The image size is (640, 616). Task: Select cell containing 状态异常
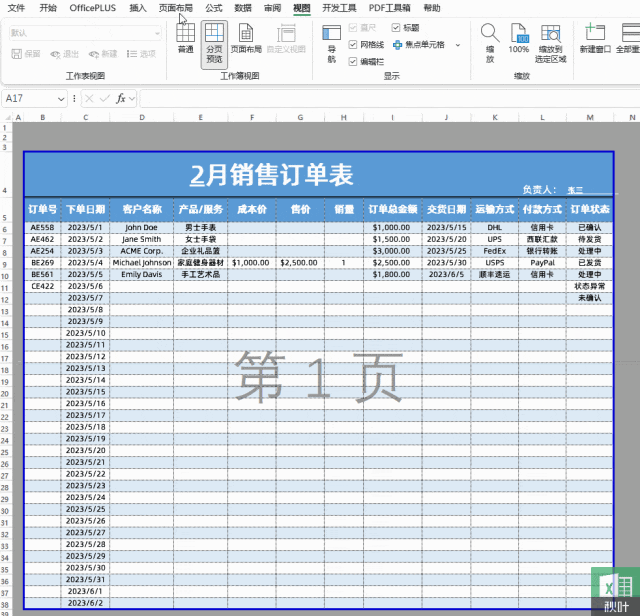[590, 286]
